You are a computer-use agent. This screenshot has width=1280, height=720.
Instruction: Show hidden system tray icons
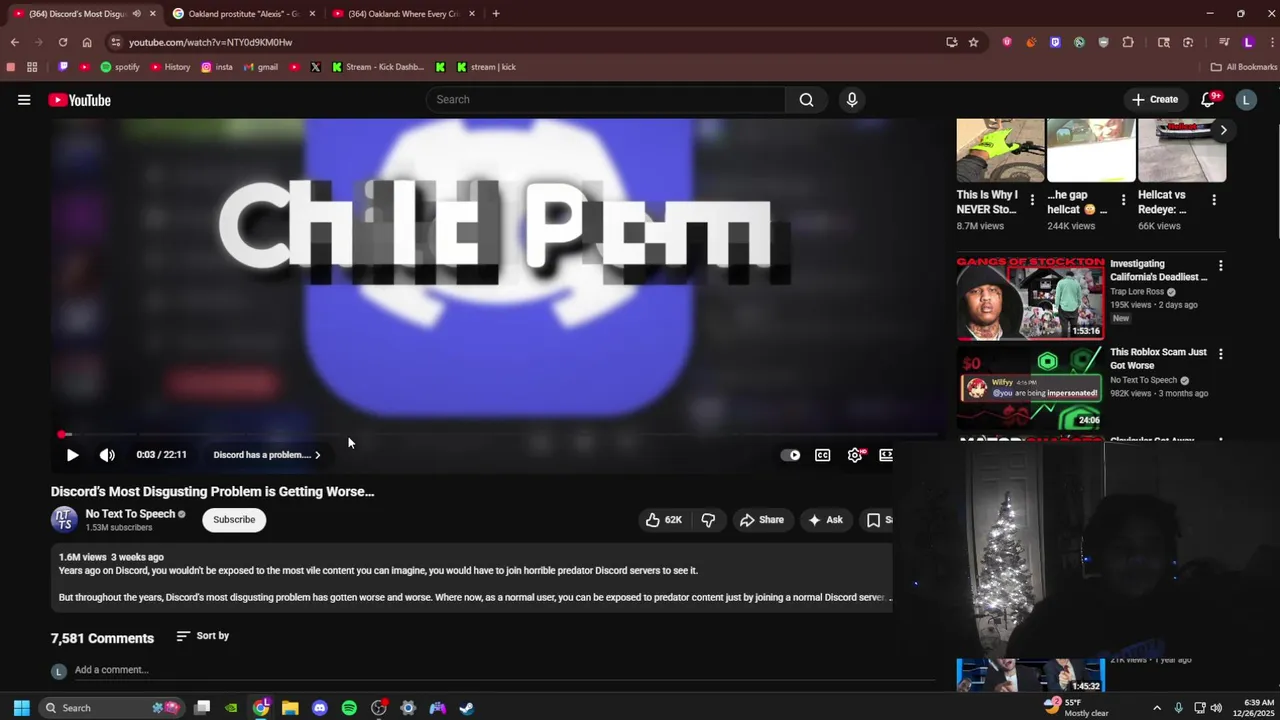tap(1157, 708)
